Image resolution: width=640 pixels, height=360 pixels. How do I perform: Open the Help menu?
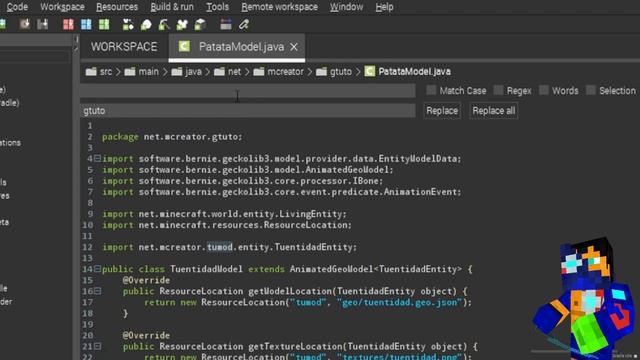pyautogui.click(x=384, y=7)
